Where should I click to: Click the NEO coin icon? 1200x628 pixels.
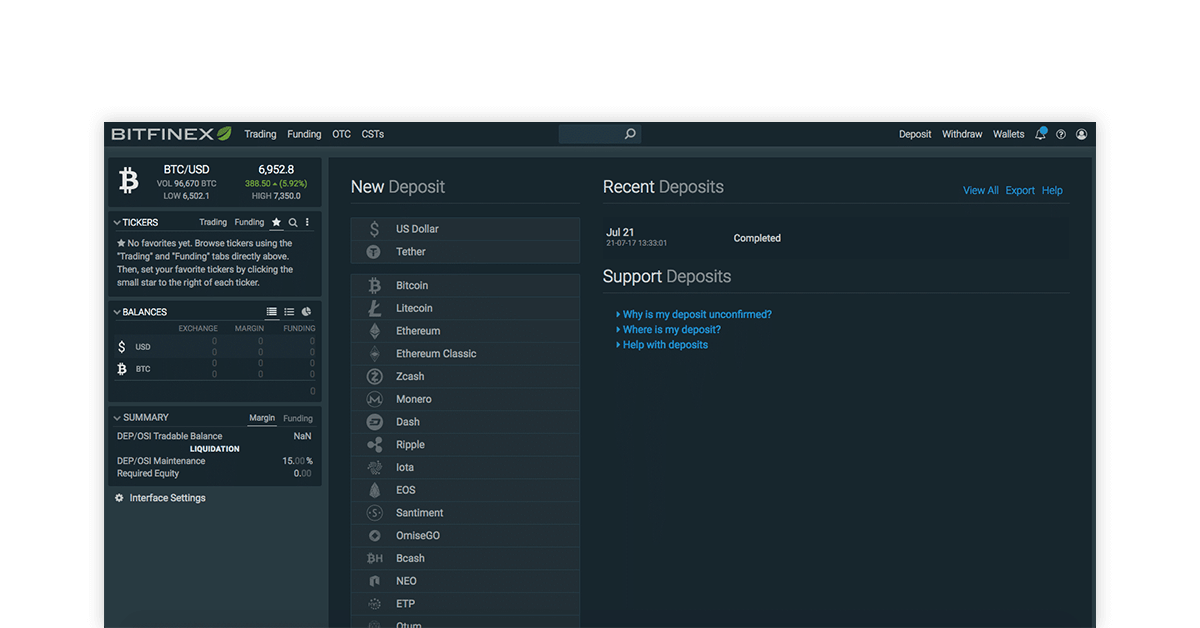(375, 581)
